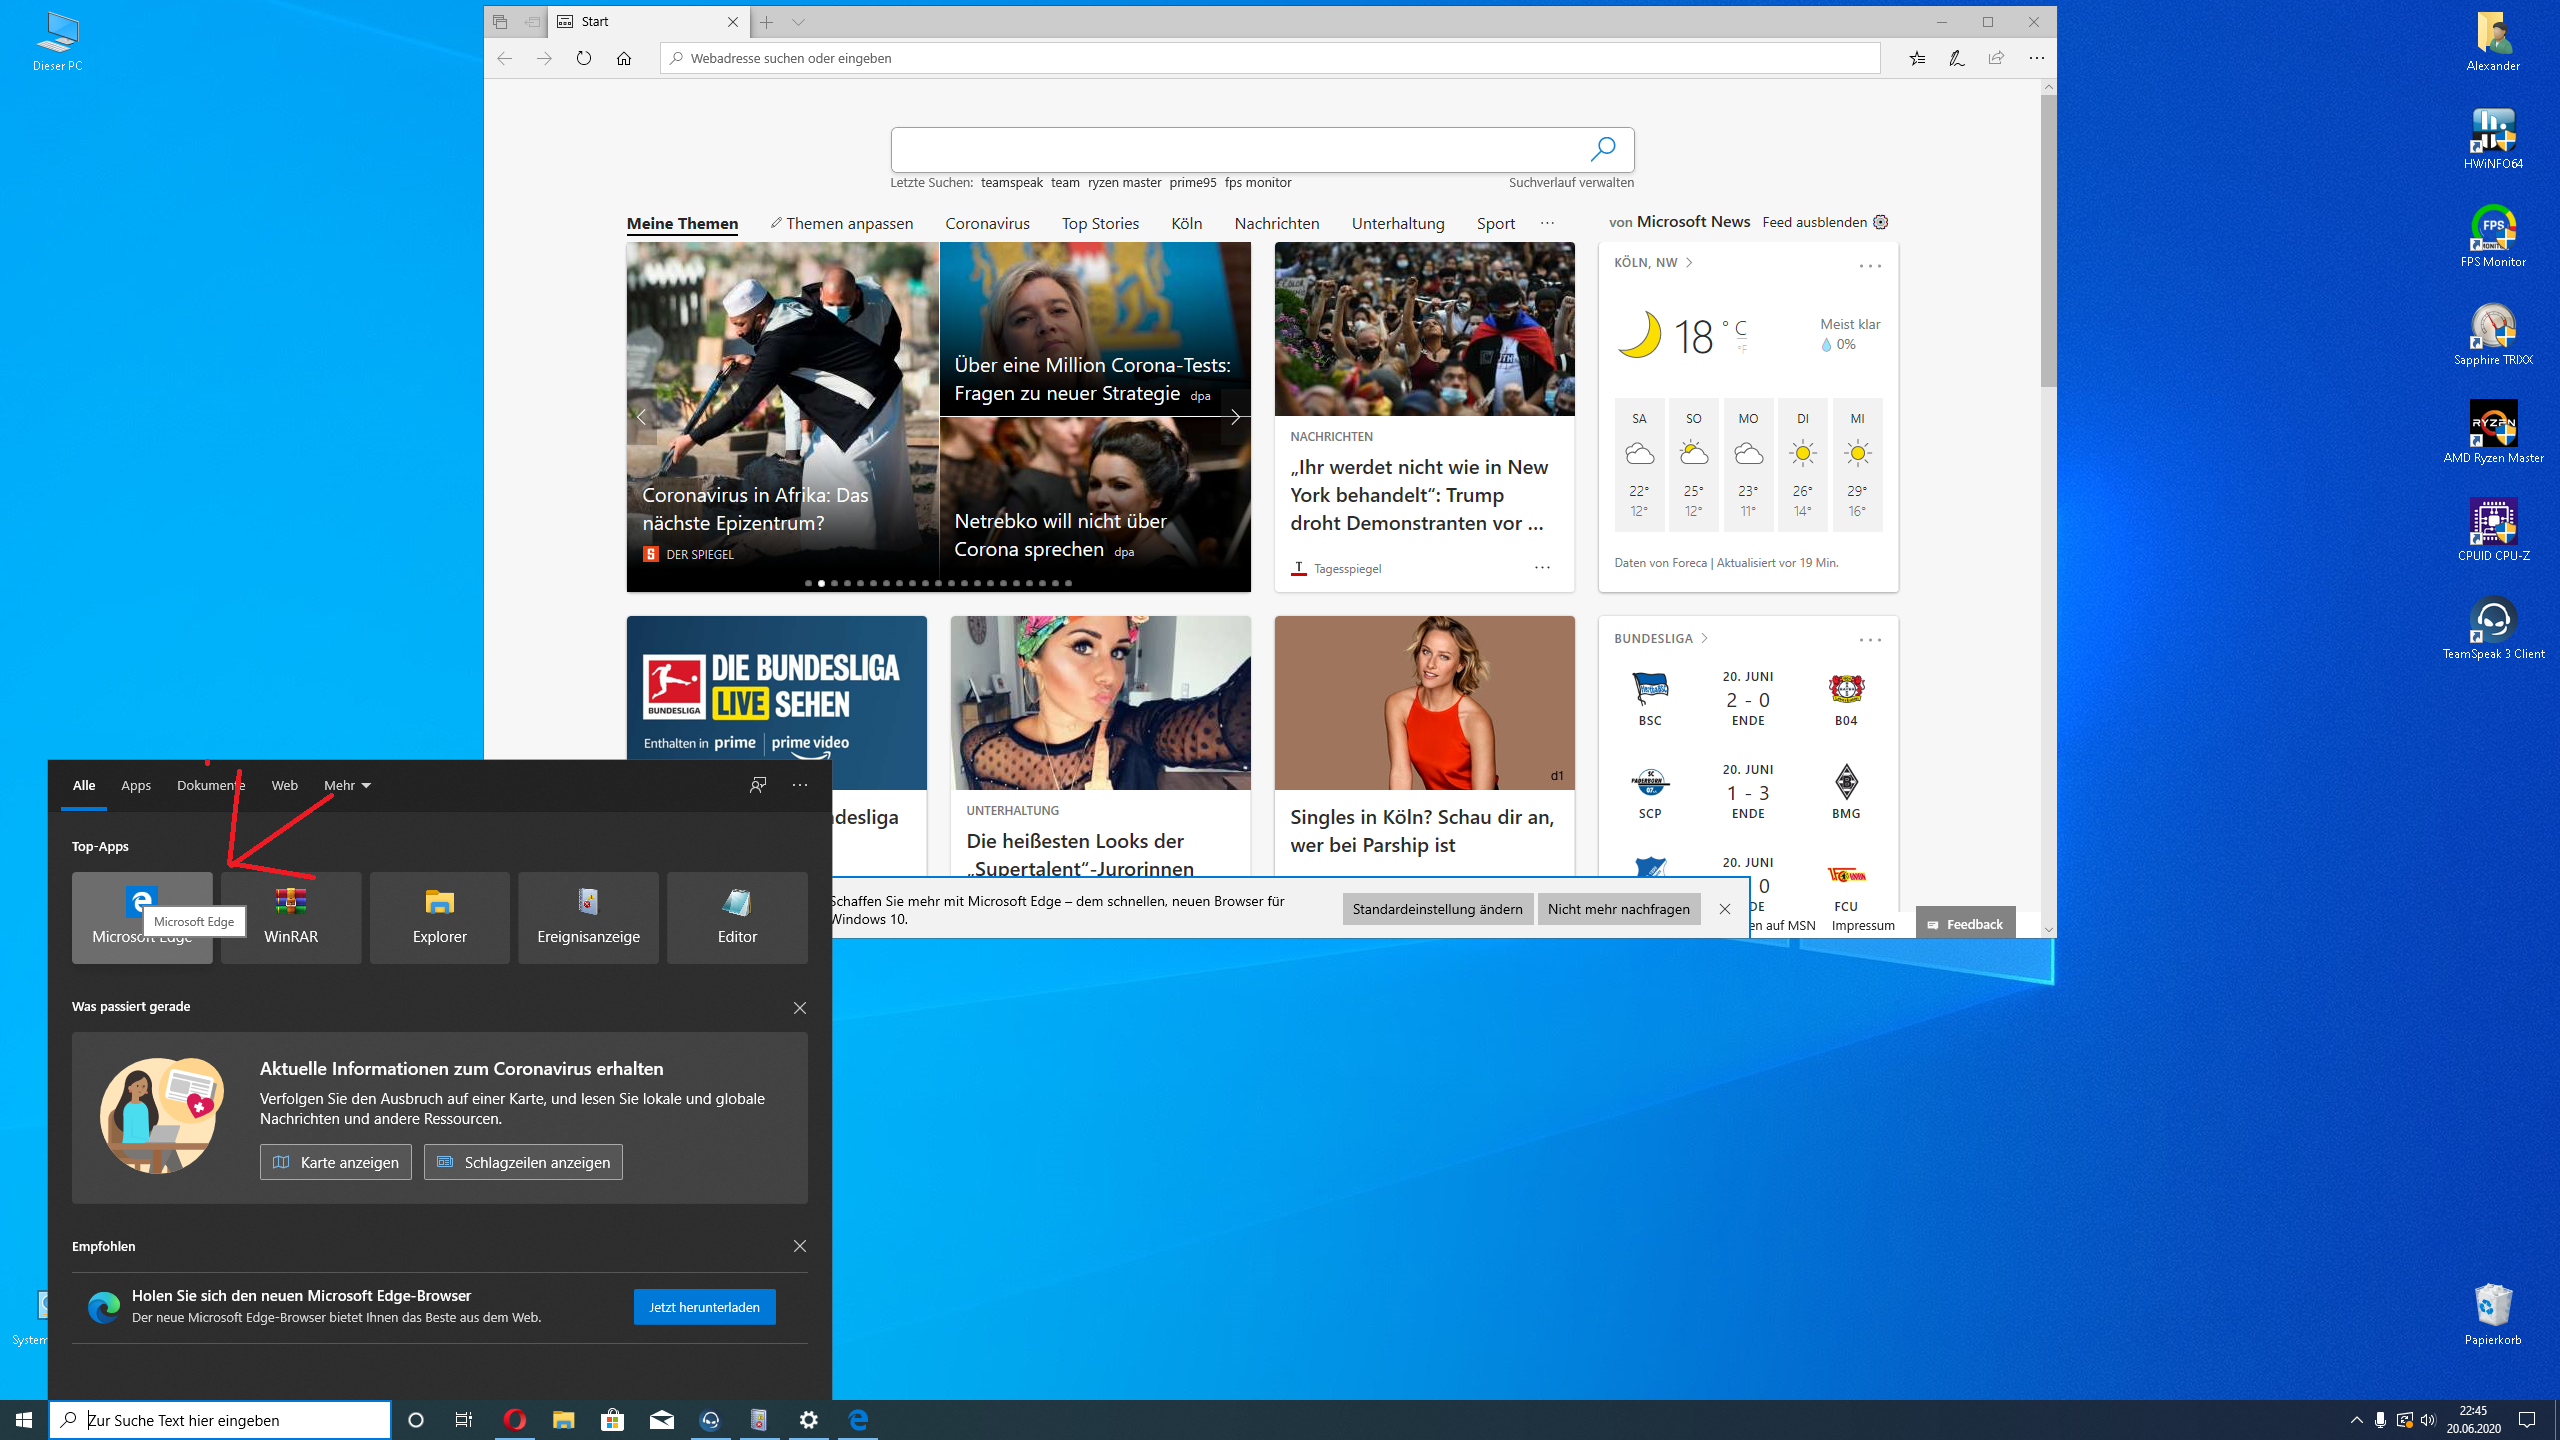Click the Standardeinstellung ändern button

tap(1437, 909)
